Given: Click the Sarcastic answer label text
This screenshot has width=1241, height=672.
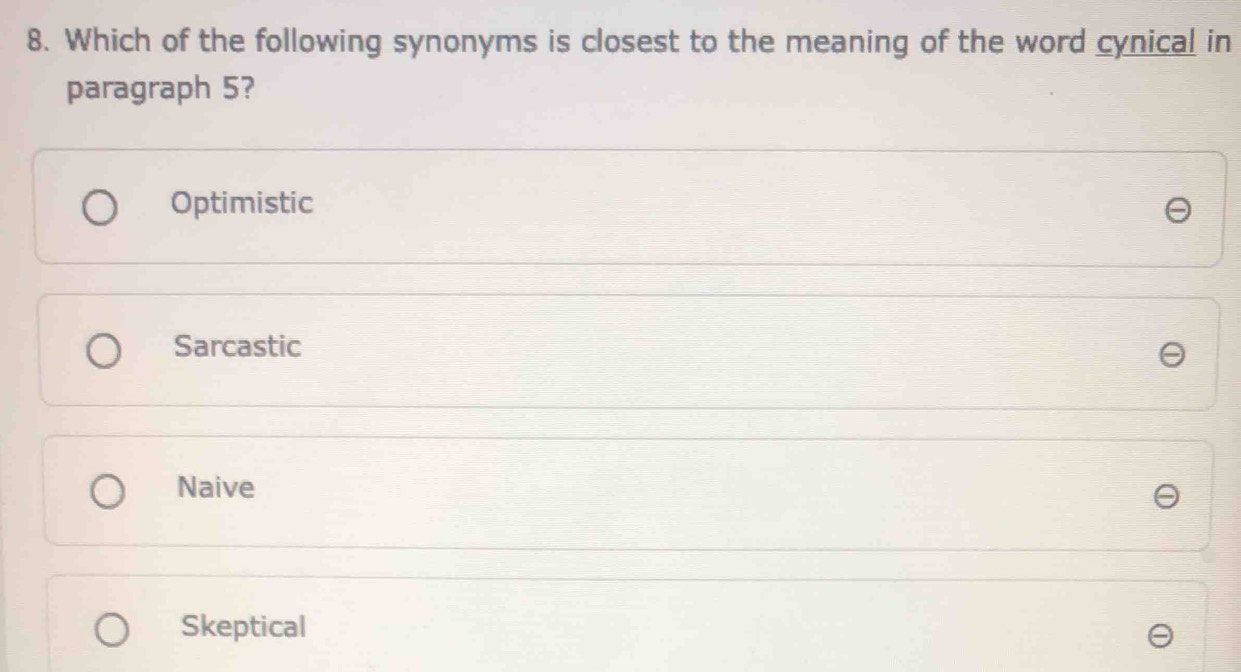Looking at the screenshot, I should [237, 347].
